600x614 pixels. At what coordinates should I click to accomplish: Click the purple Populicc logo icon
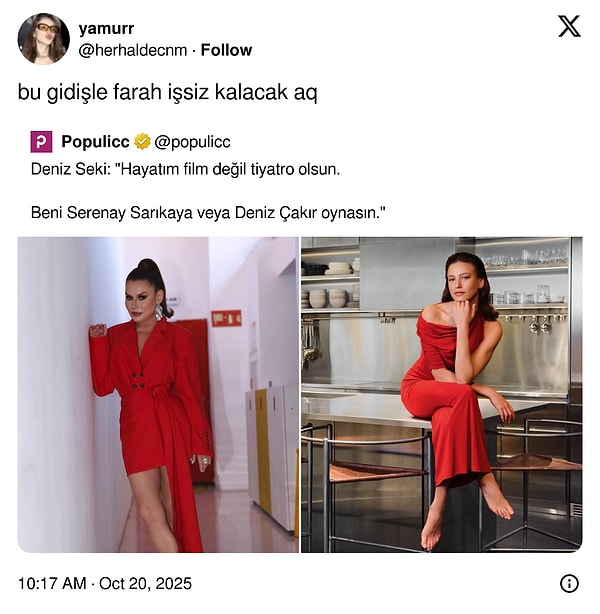tap(41, 142)
